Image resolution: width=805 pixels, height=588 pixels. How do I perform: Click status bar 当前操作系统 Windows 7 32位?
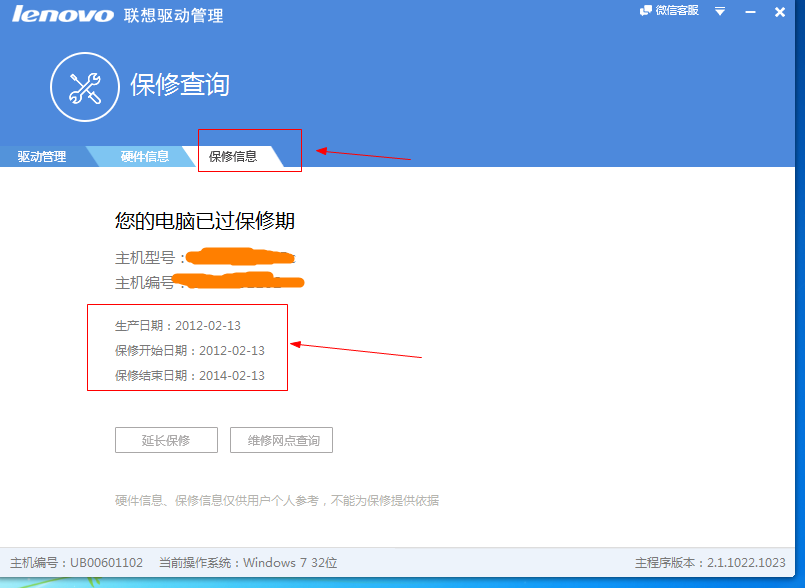pos(248,563)
